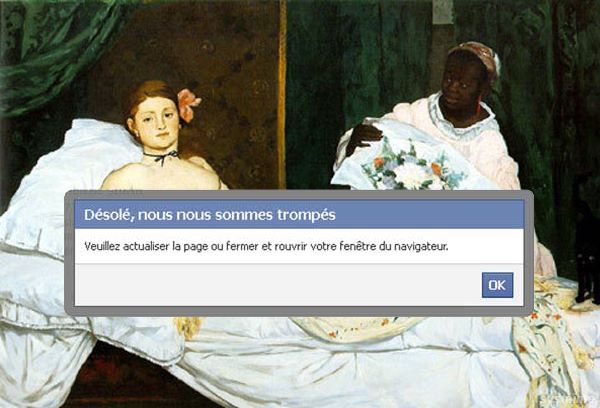The height and width of the screenshot is (408, 600).
Task: Click the dialog's translucent gray border
Action: 299,195
